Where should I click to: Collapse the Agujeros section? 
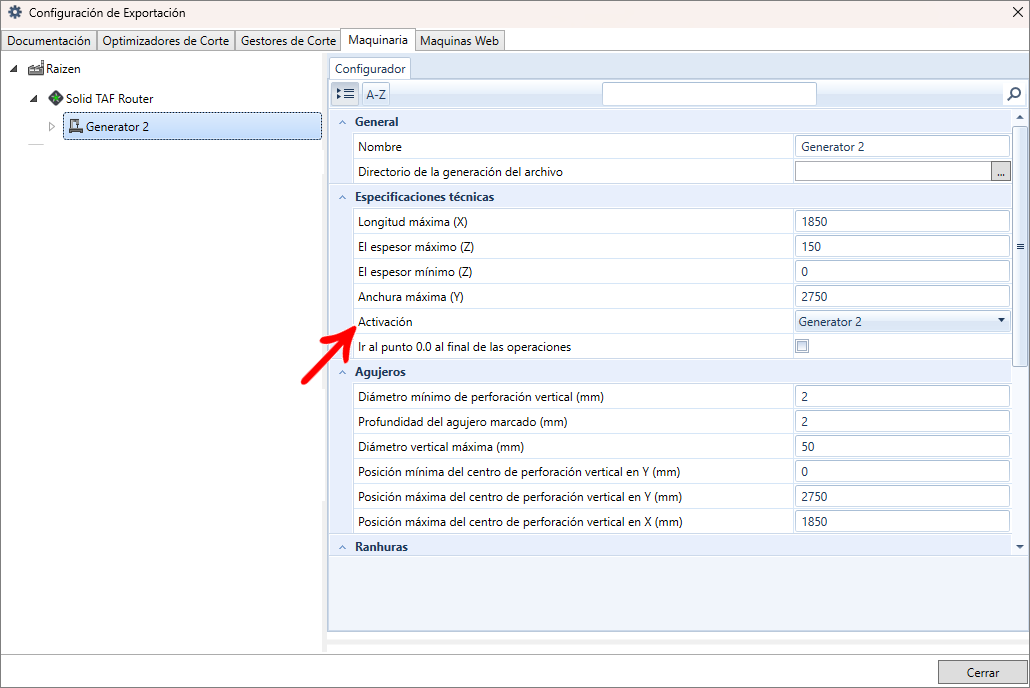coord(343,372)
